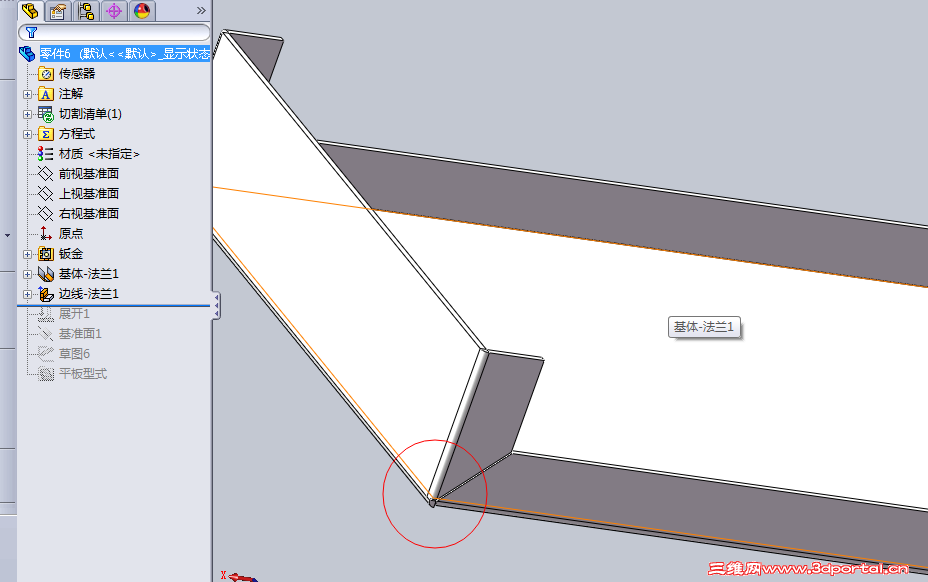Click the feature tree filter field
This screenshot has height=582, width=928.
[x=114, y=33]
